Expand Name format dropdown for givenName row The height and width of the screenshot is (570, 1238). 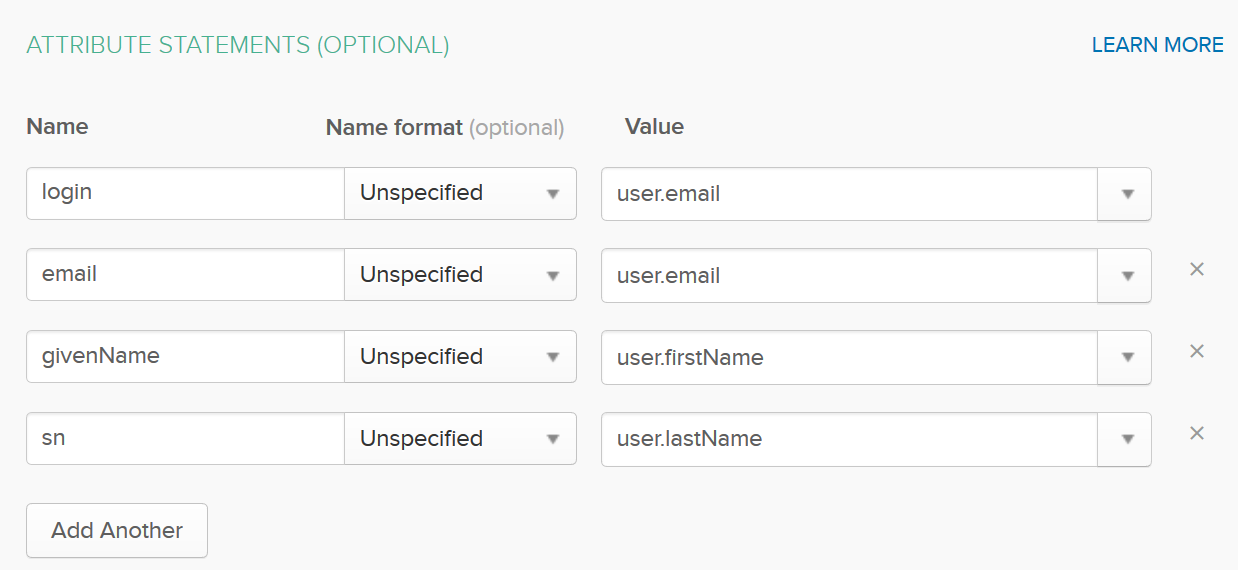460,357
